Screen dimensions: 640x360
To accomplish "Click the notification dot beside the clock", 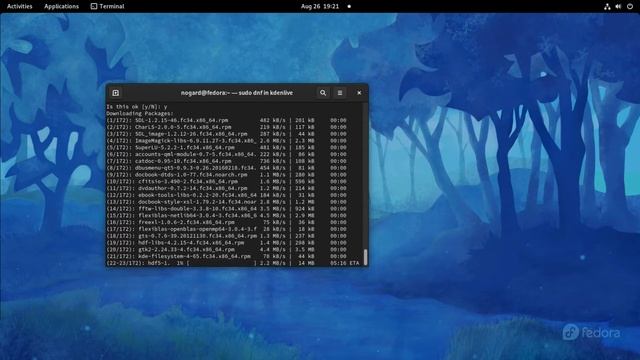I will [x=349, y=7].
